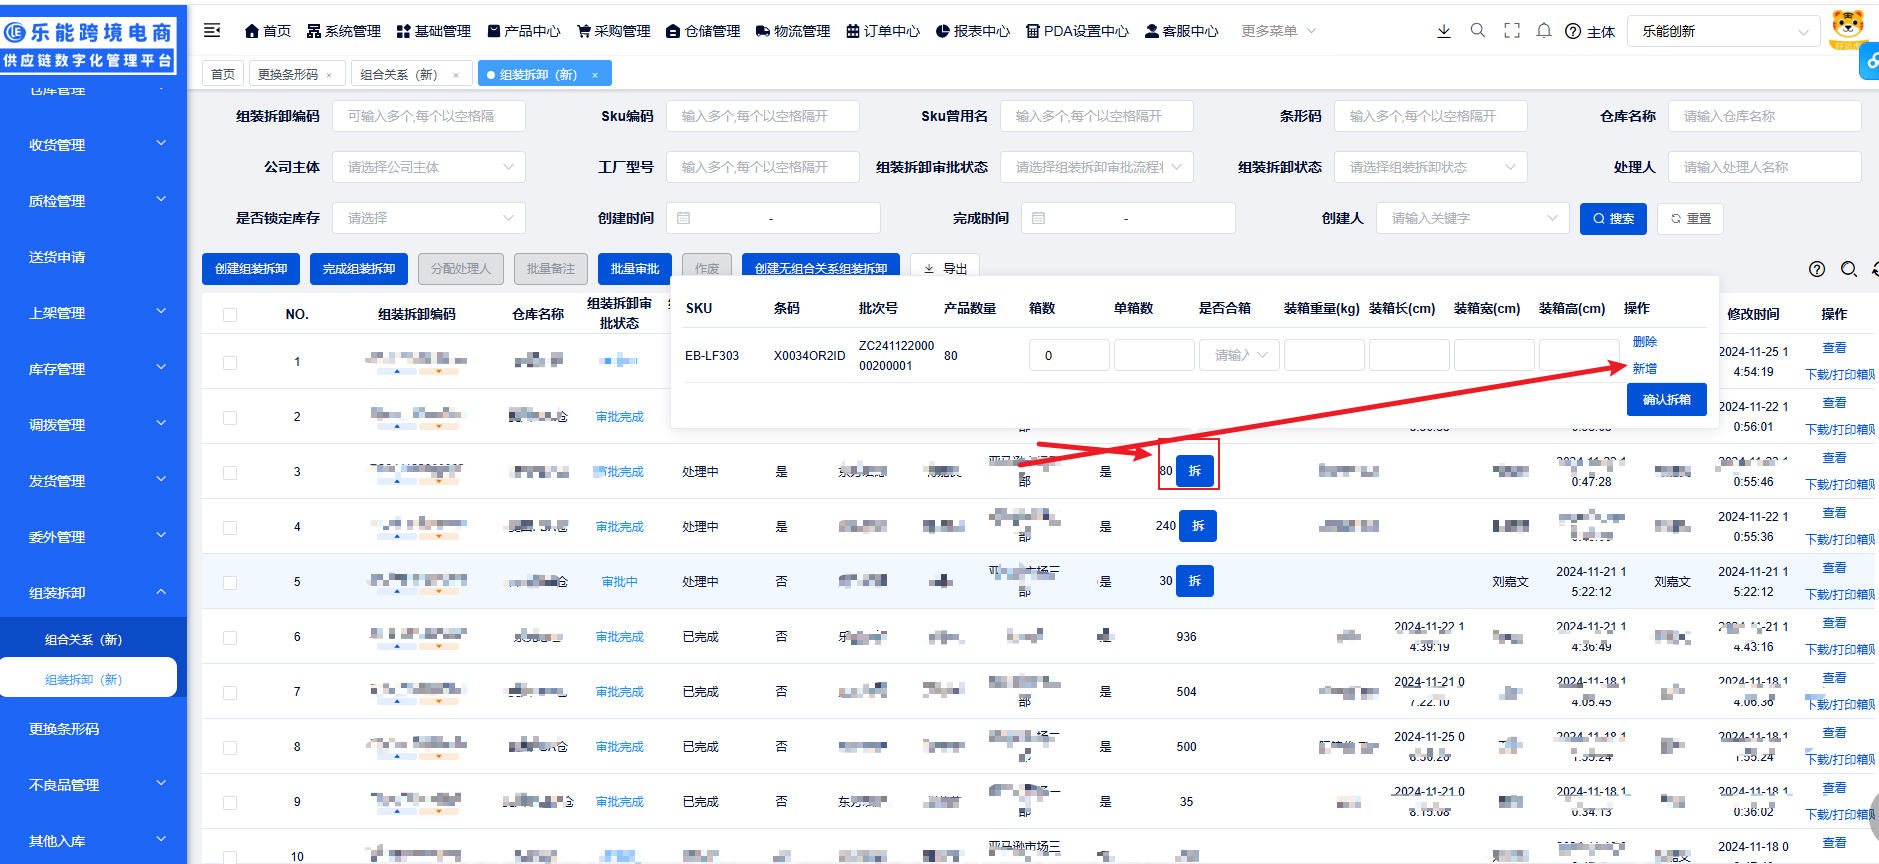
Task: Open the calendar icon in 完成时间 field
Action: [x=1039, y=218]
